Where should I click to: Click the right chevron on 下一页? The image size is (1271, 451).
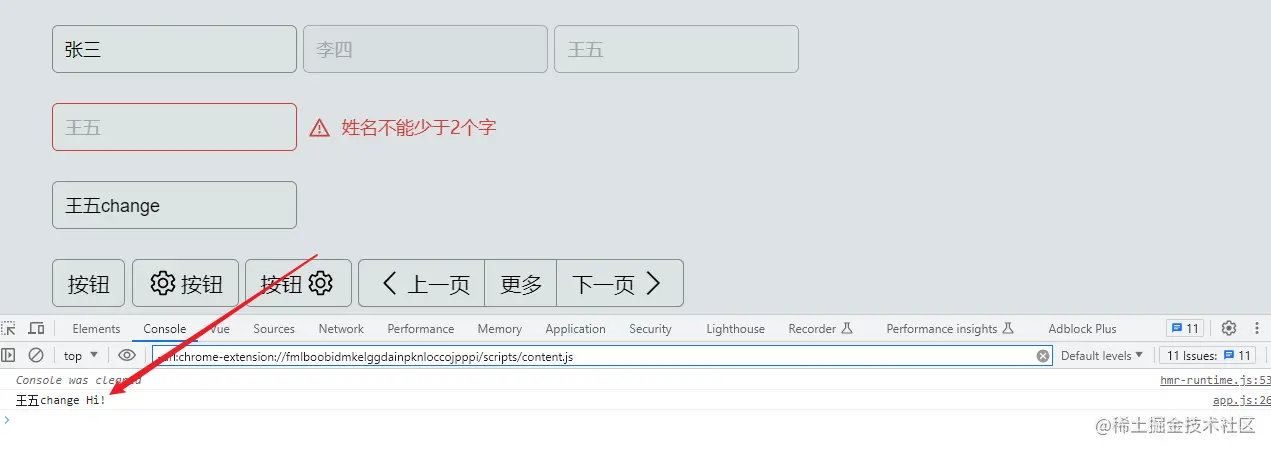click(654, 284)
